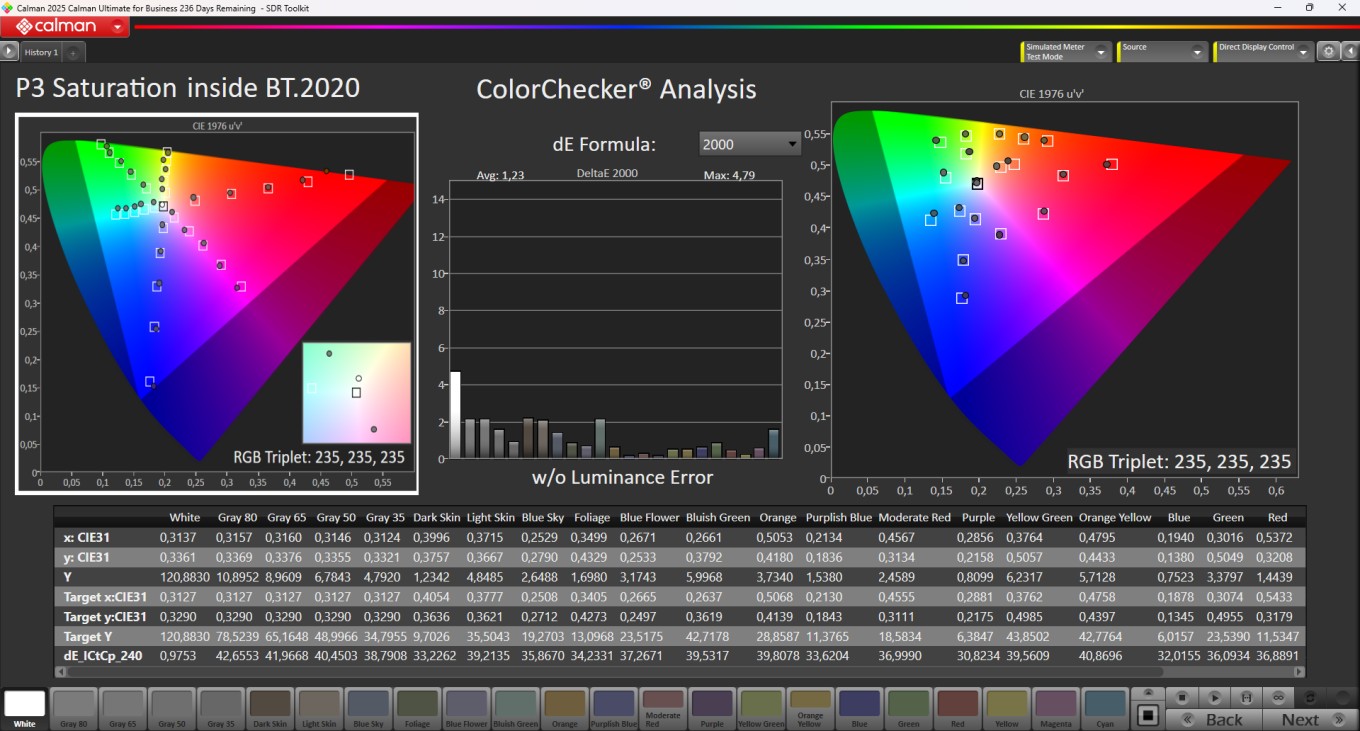Select the Blue Flower patch
This screenshot has height=731, width=1360.
pos(466,708)
